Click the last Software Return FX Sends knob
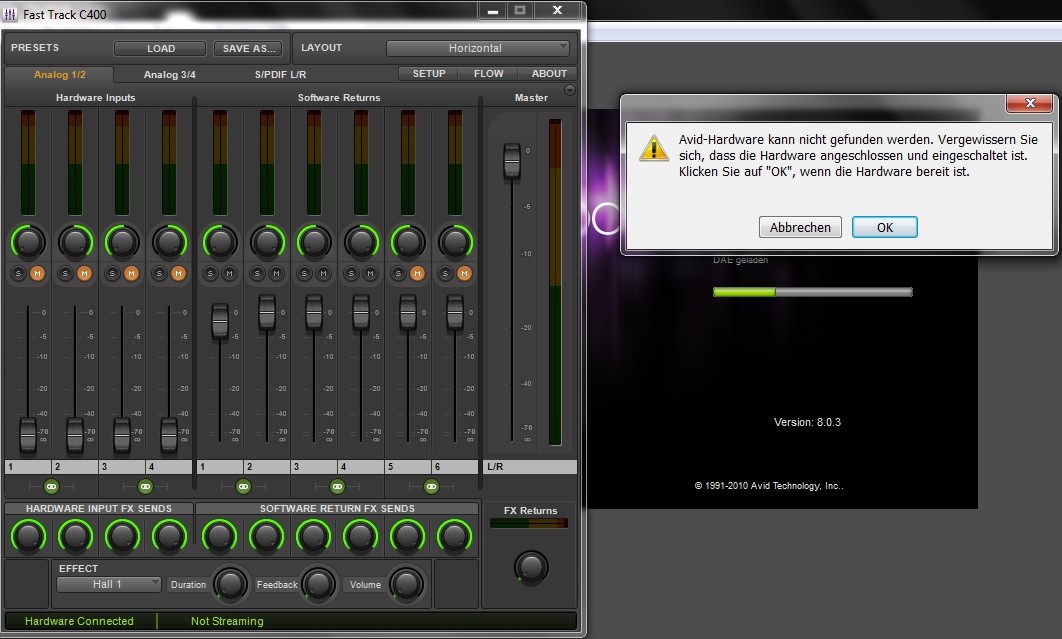 click(454, 536)
